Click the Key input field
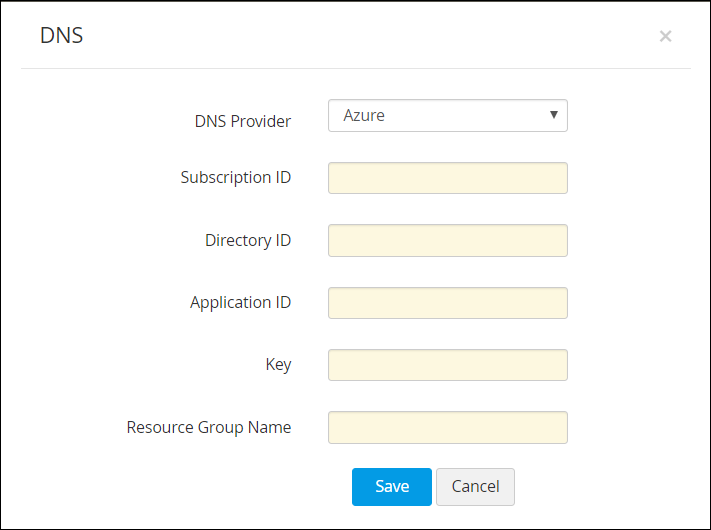711x530 pixels. coord(447,365)
